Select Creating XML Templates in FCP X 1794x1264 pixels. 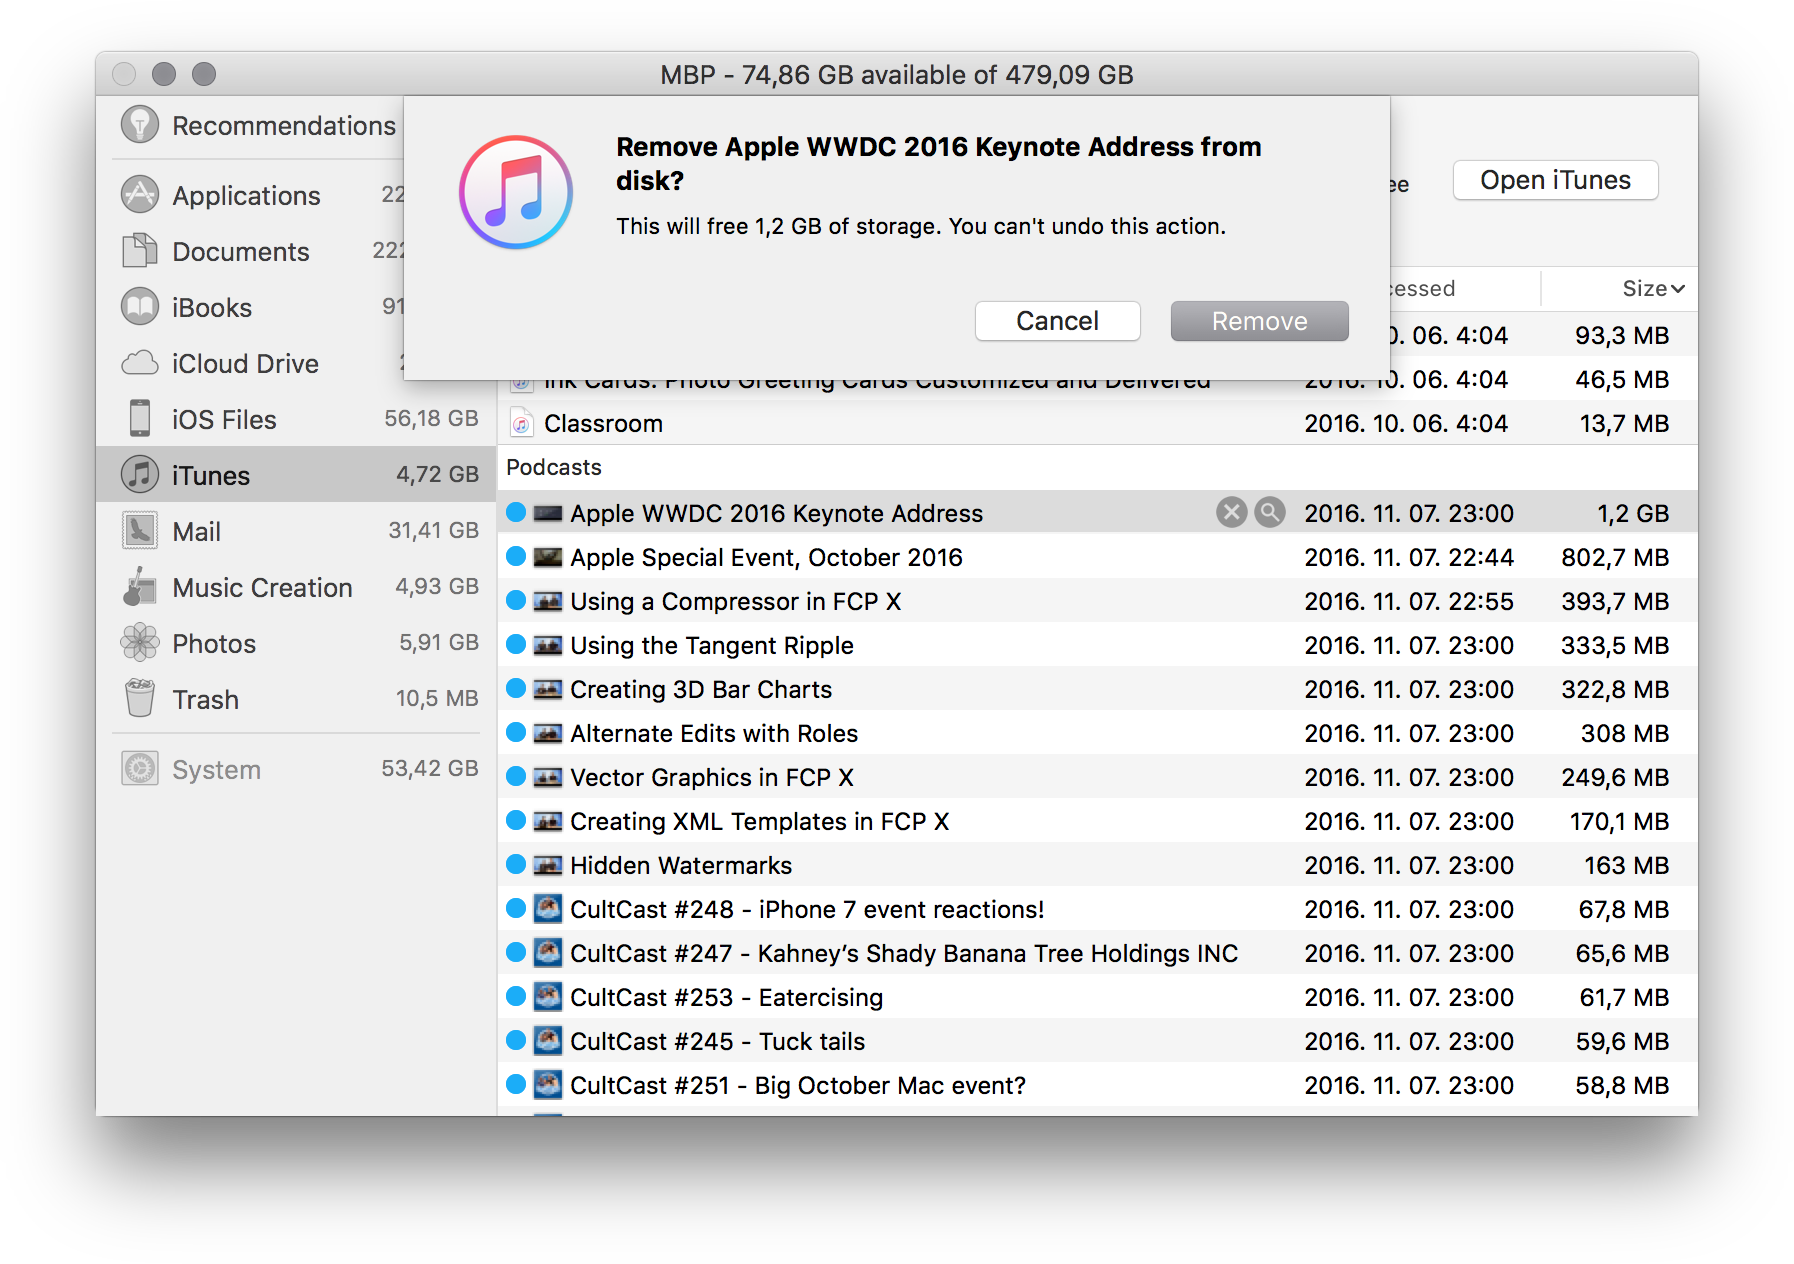pos(1097,821)
